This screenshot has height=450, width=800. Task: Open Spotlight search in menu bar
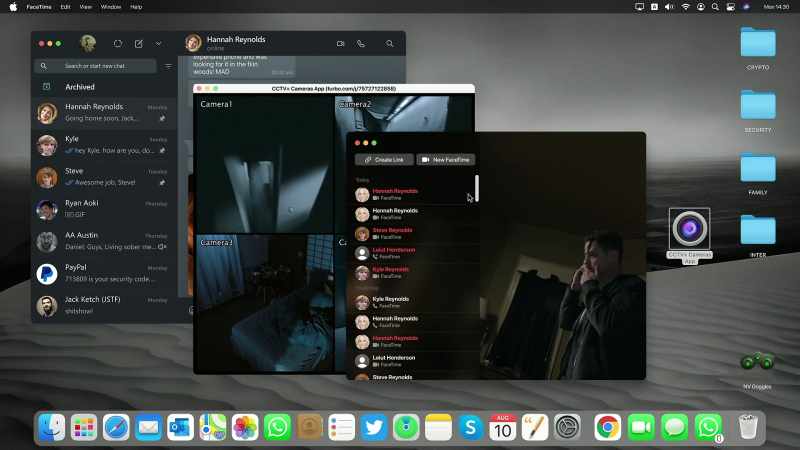(715, 7)
